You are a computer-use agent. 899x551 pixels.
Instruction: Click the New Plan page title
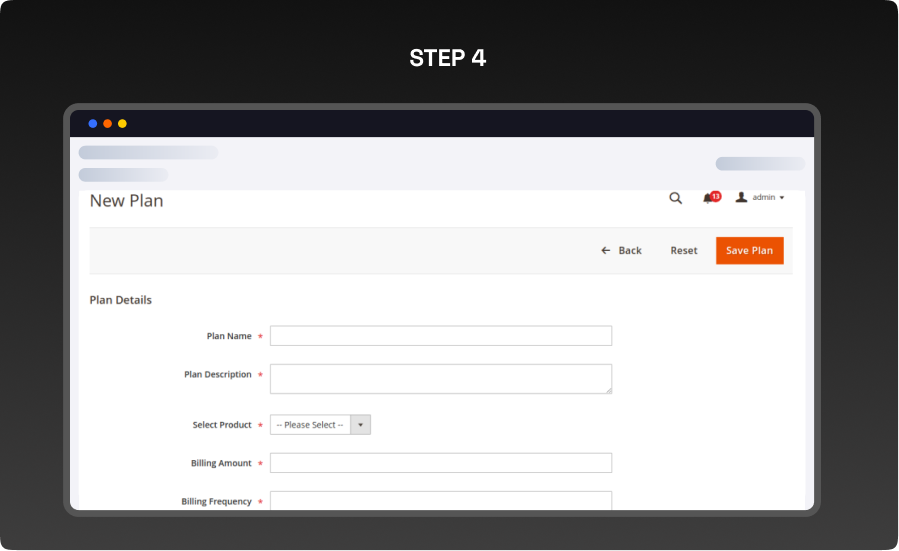pos(126,201)
